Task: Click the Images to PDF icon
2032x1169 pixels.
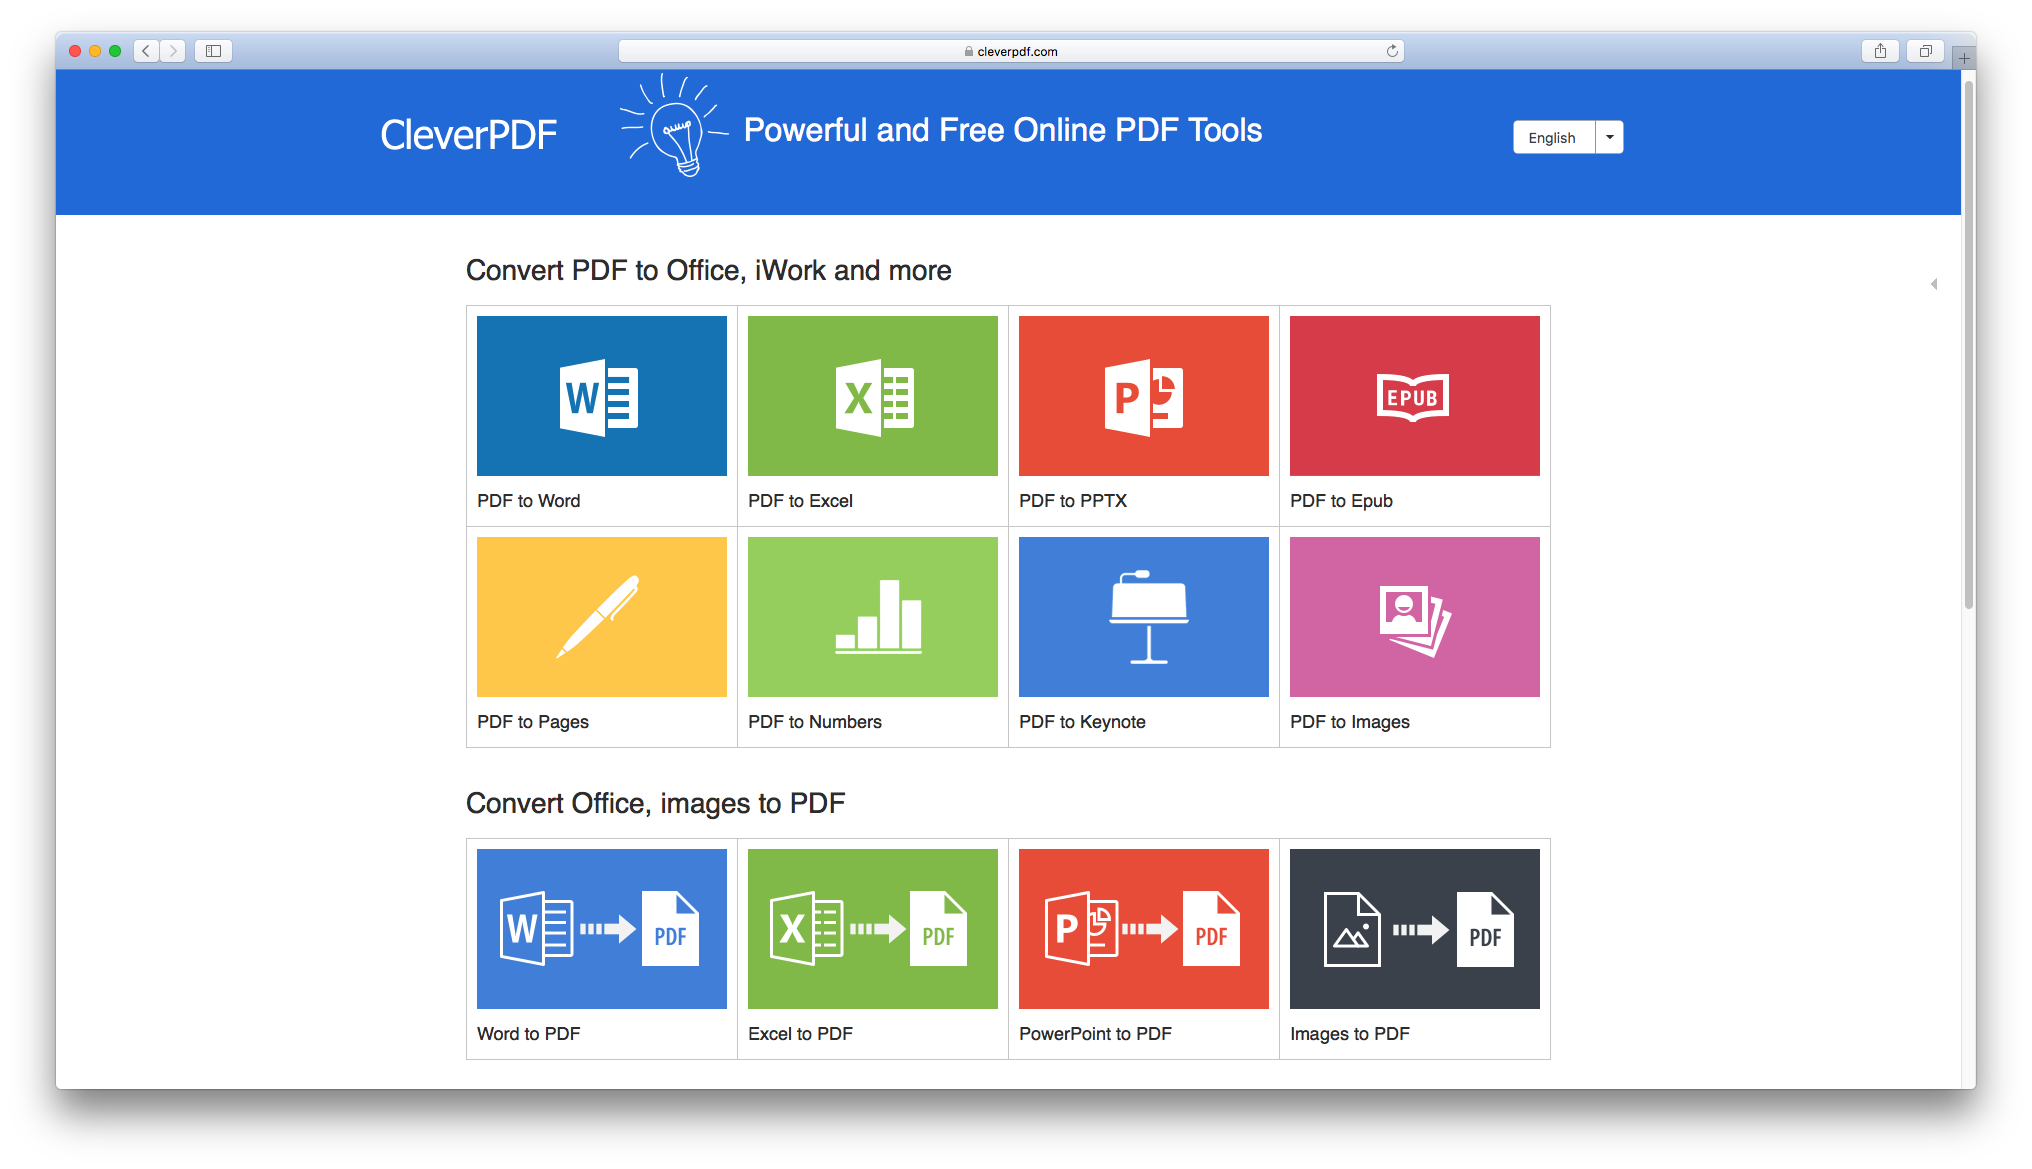Action: pyautogui.click(x=1414, y=929)
